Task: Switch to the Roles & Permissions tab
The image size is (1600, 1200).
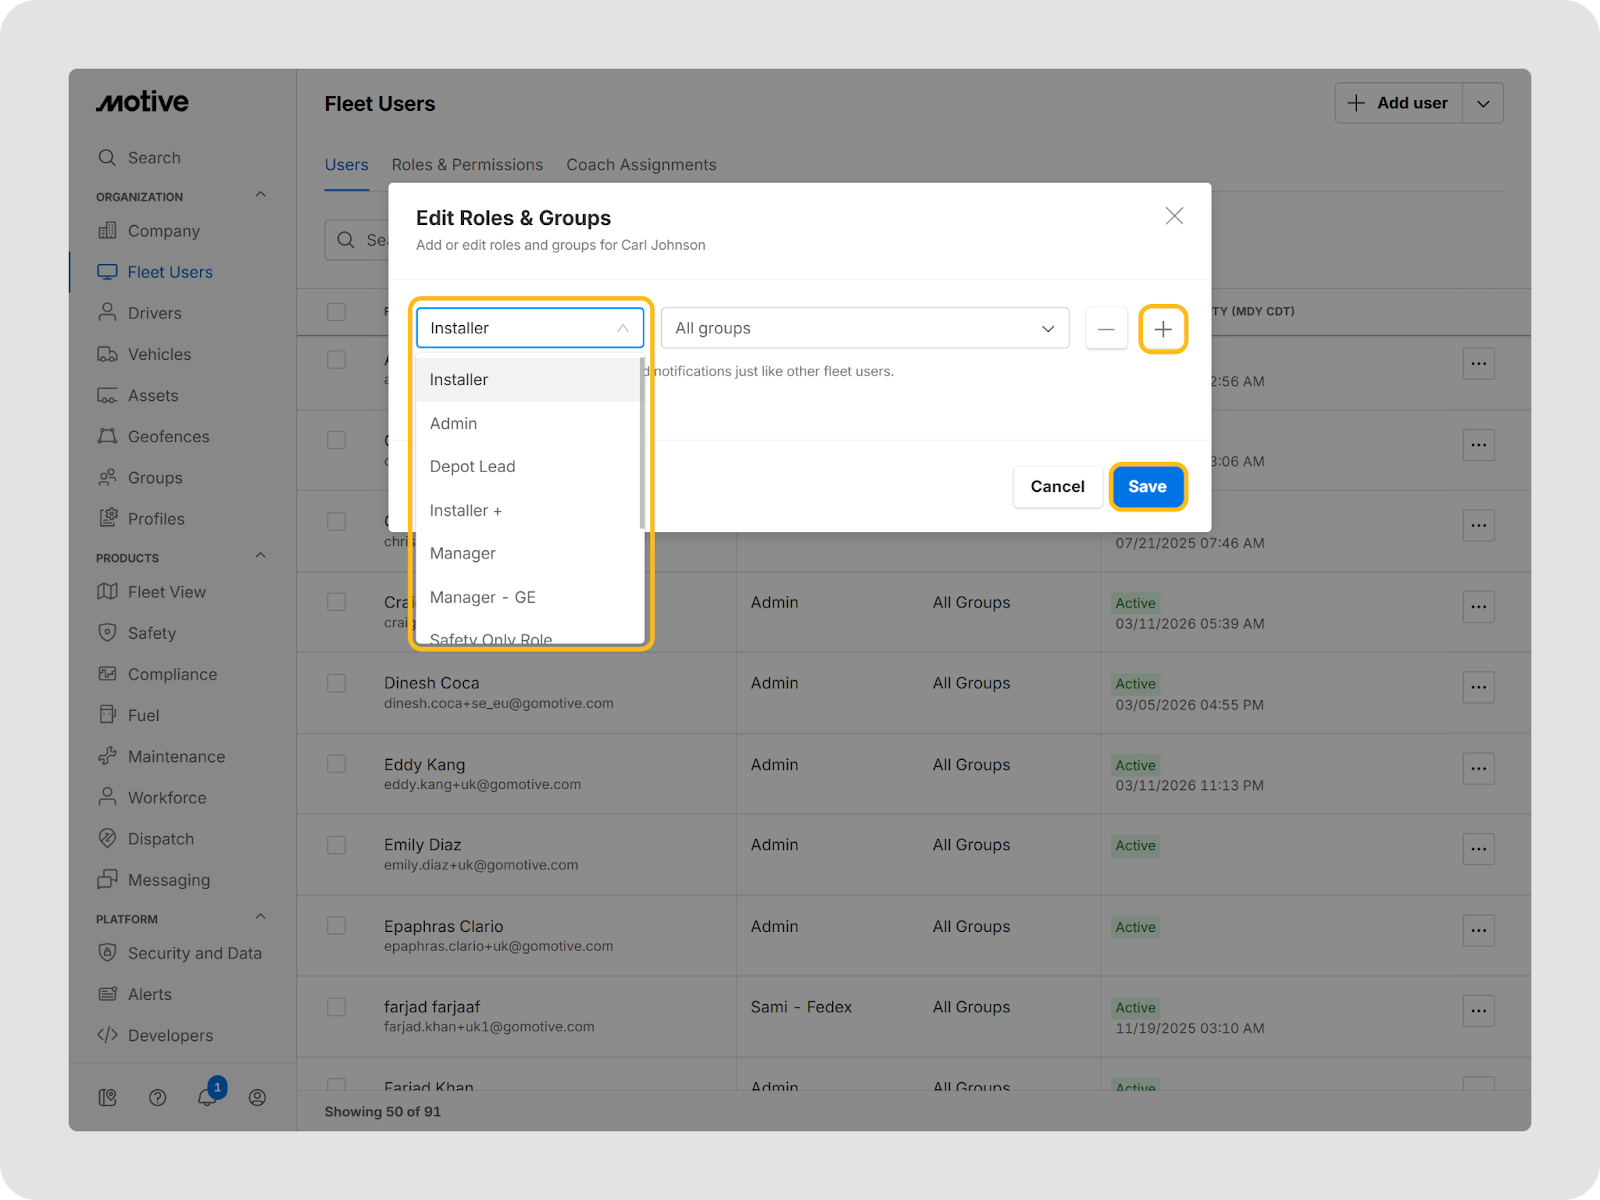Action: pos(467,165)
